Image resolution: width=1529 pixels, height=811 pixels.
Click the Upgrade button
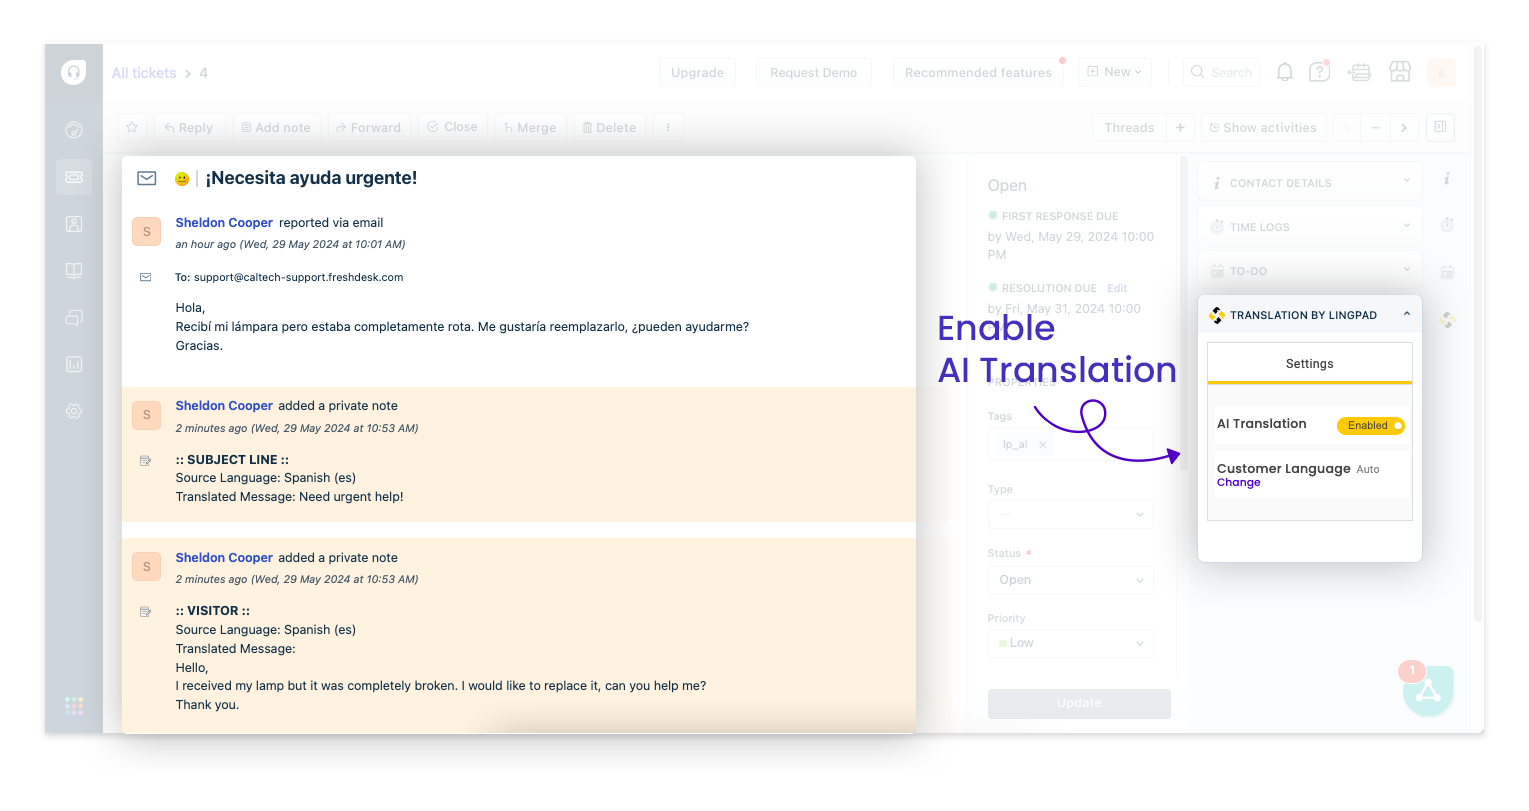point(698,72)
